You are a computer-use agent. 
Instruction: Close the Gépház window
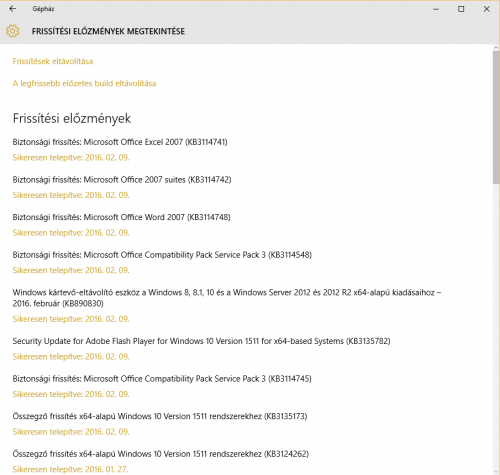click(487, 9)
